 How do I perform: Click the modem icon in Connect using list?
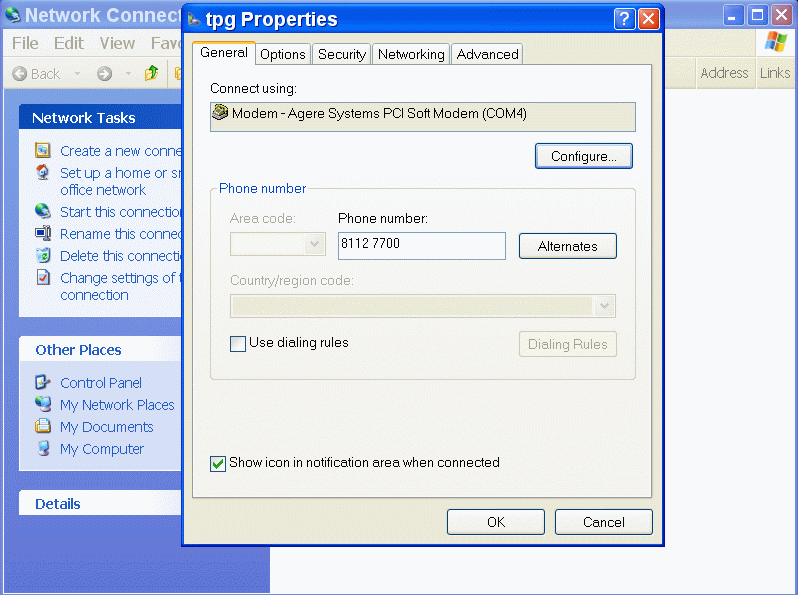click(220, 112)
